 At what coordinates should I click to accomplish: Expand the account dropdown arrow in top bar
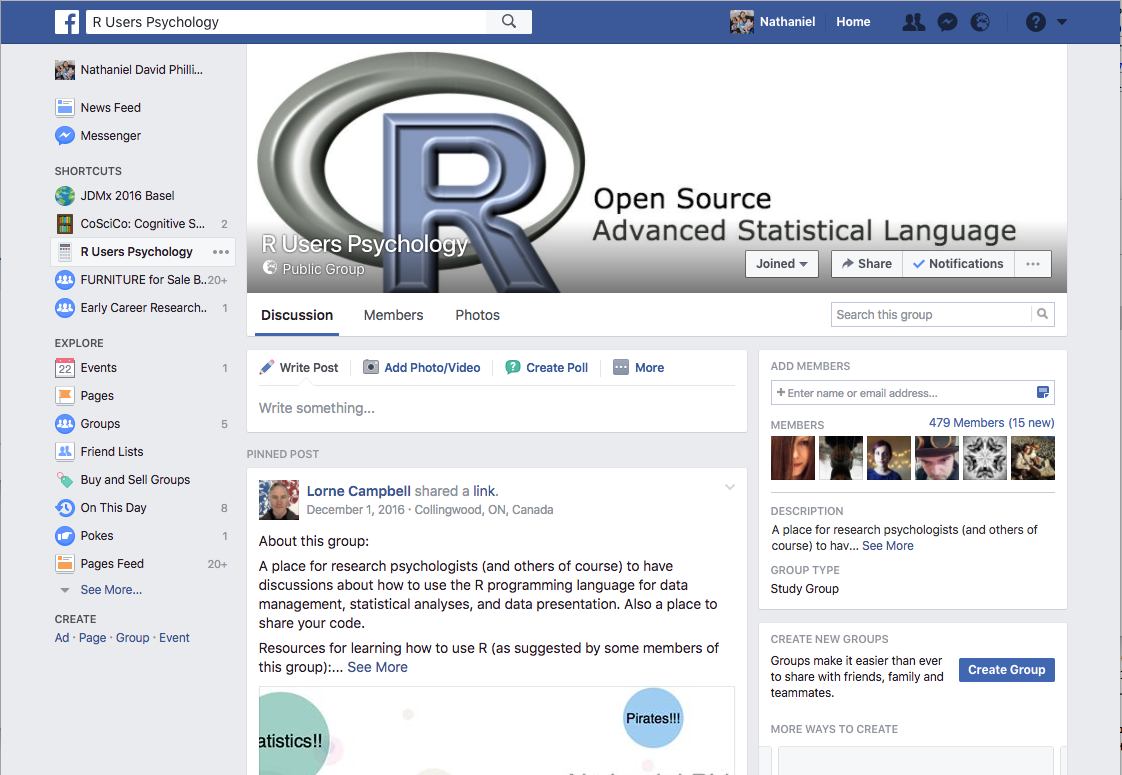coord(1062,22)
